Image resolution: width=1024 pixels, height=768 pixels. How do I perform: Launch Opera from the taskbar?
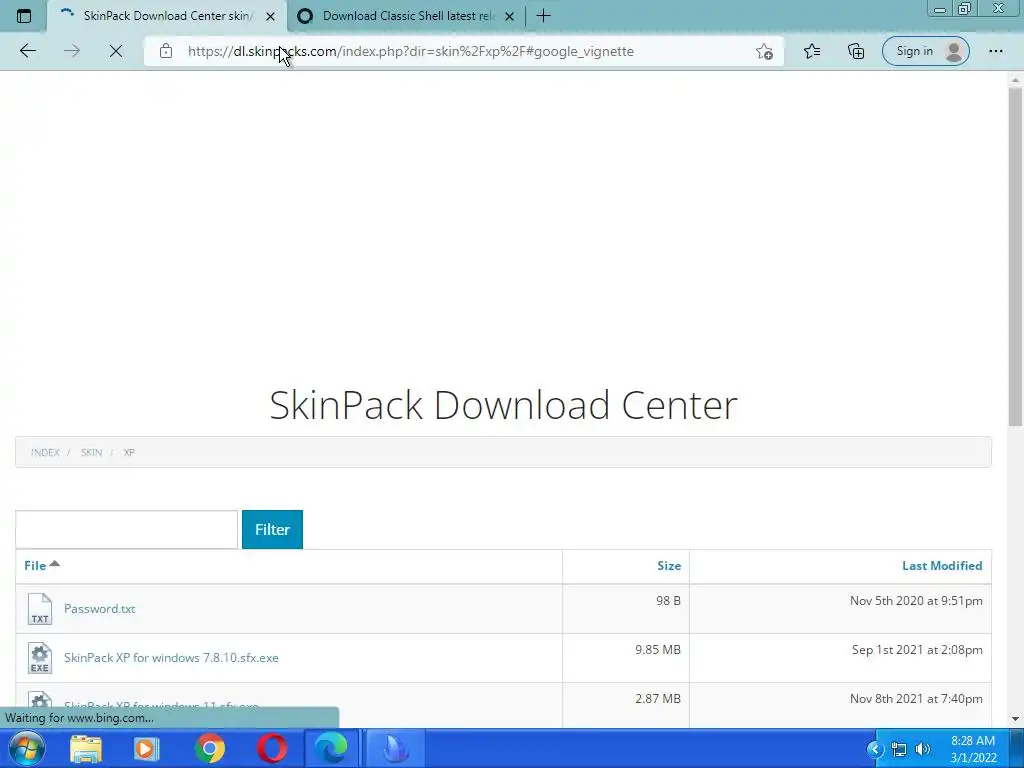pyautogui.click(x=272, y=749)
